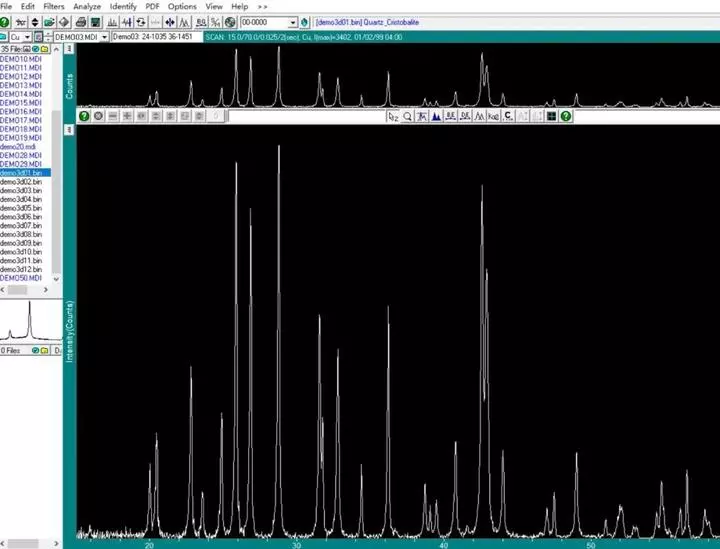Click the log scale icon in zoom toolbar
Image resolution: width=720 pixels, height=549 pixels.
point(494,117)
